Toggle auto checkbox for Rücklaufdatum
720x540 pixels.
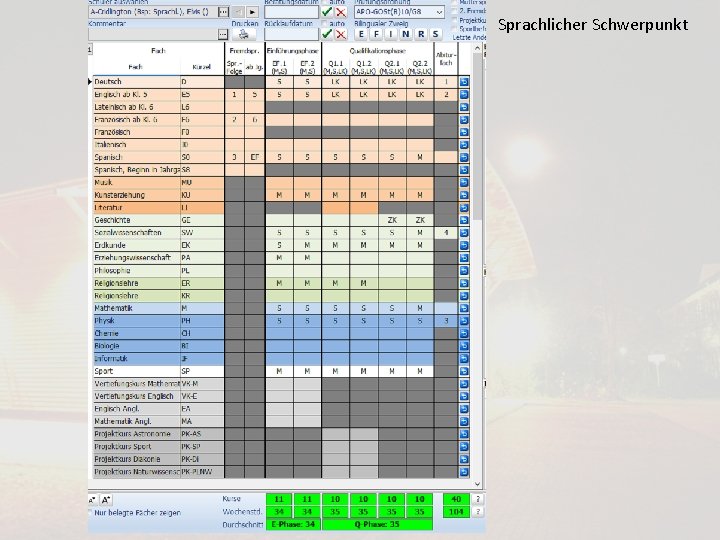tap(325, 23)
